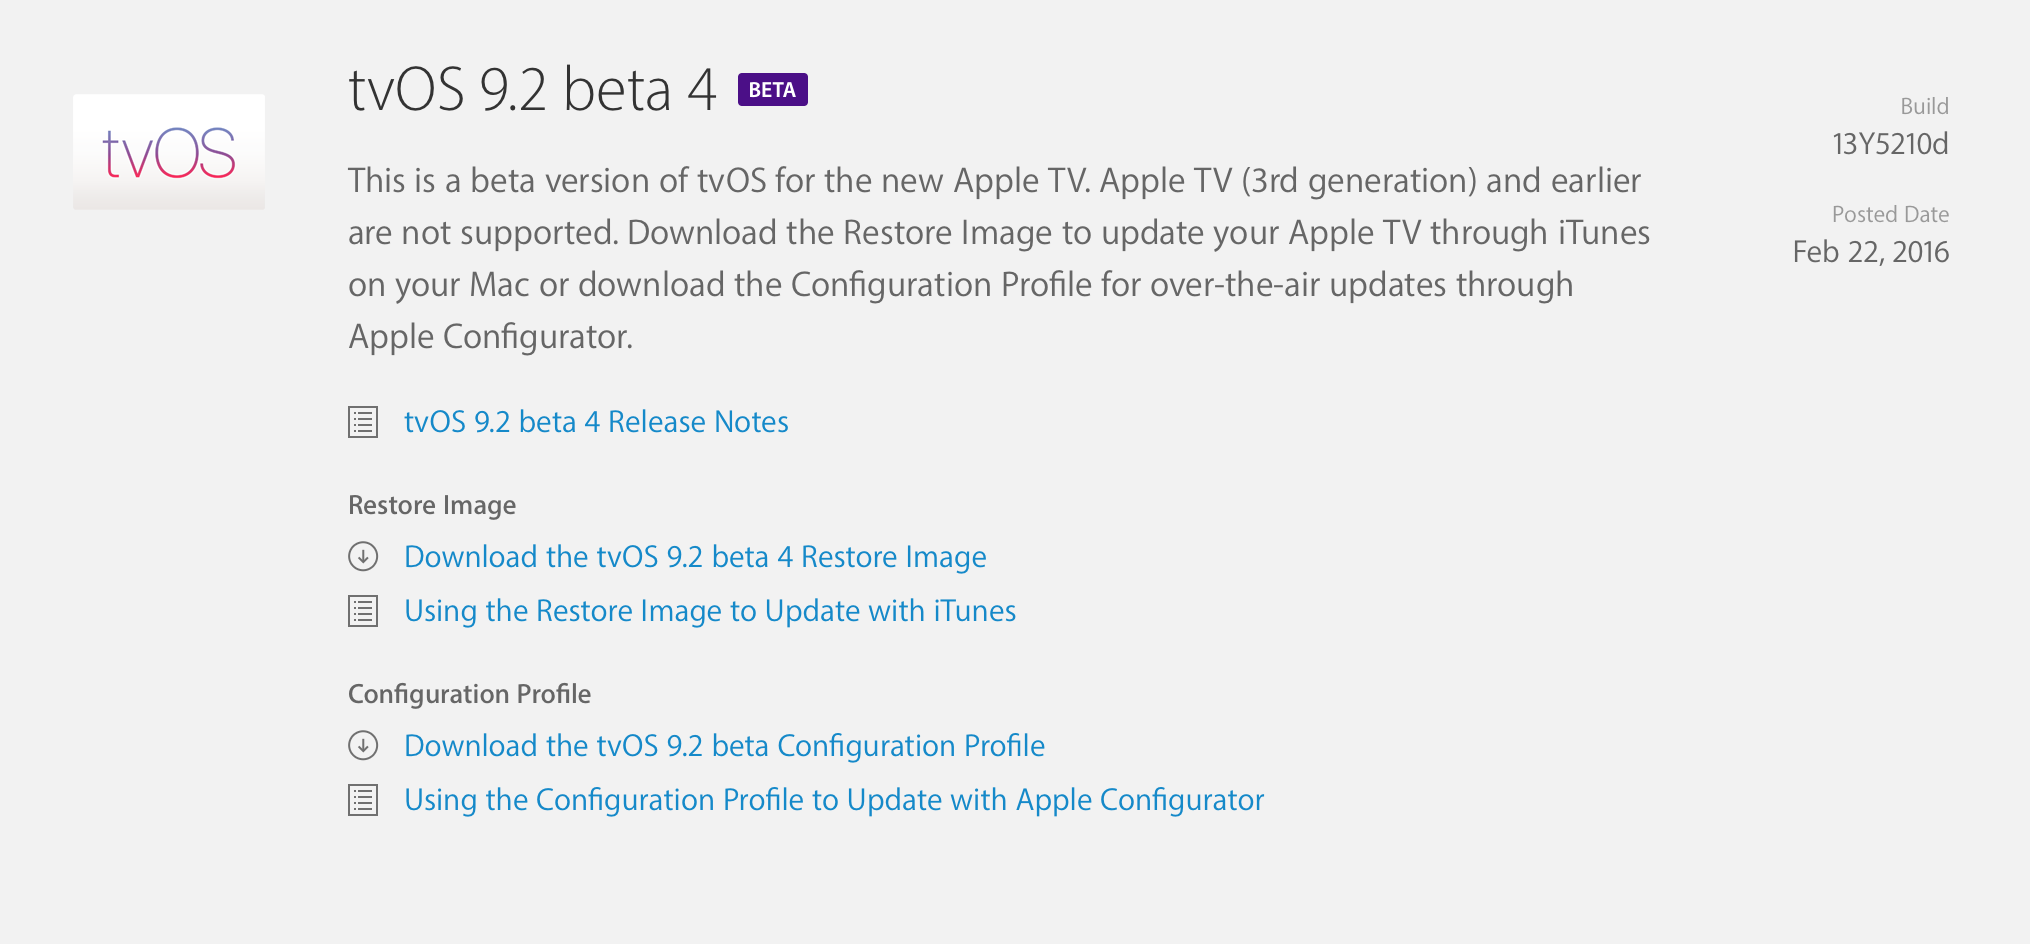Open the Apple Configurator update instructions link
Screen dimensions: 2030x944
pyautogui.click(x=834, y=800)
